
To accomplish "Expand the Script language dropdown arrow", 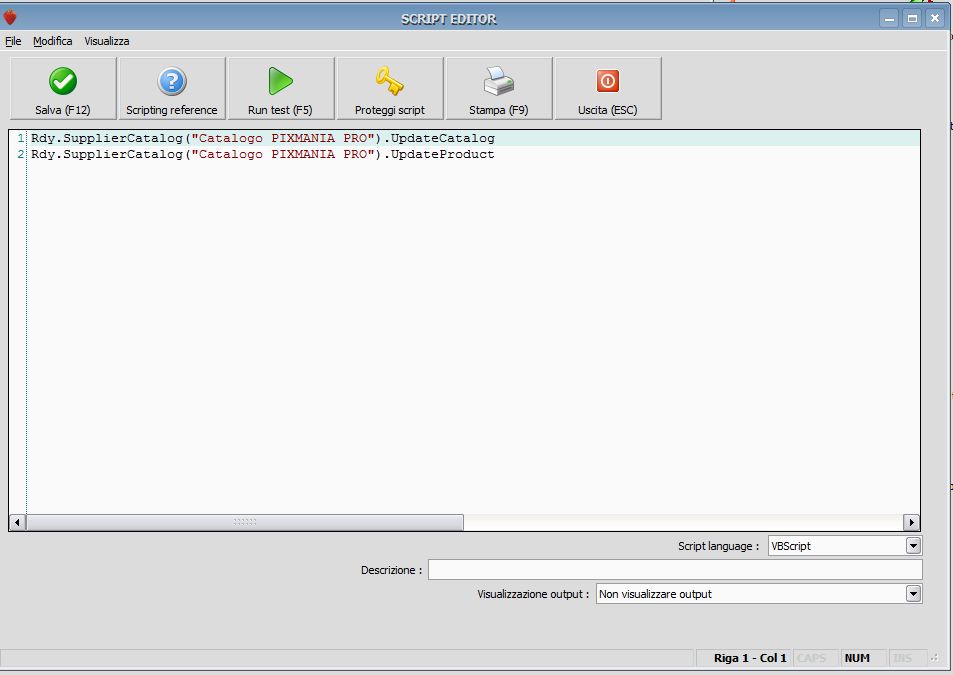I will 913,546.
